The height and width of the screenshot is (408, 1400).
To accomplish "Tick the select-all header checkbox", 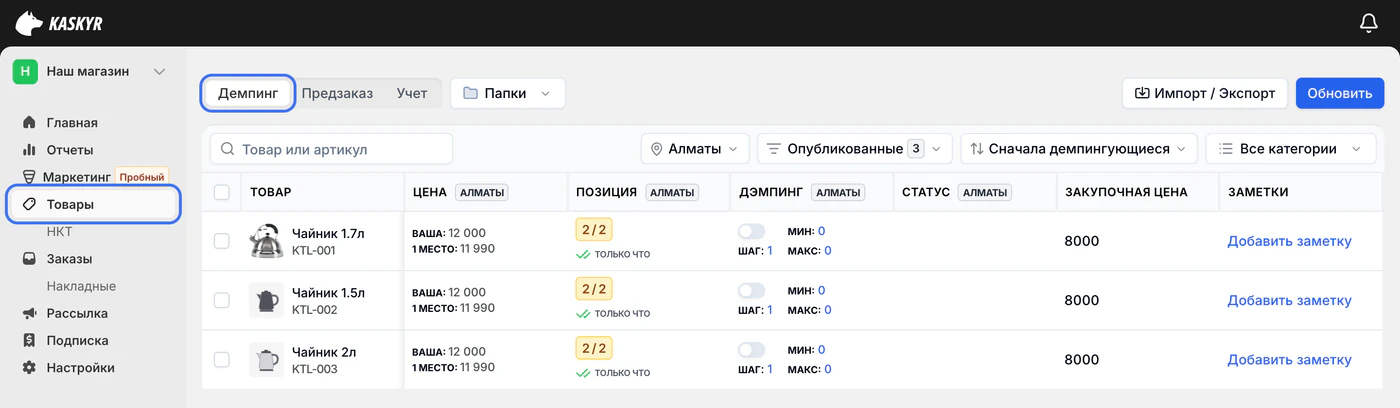I will 222,192.
